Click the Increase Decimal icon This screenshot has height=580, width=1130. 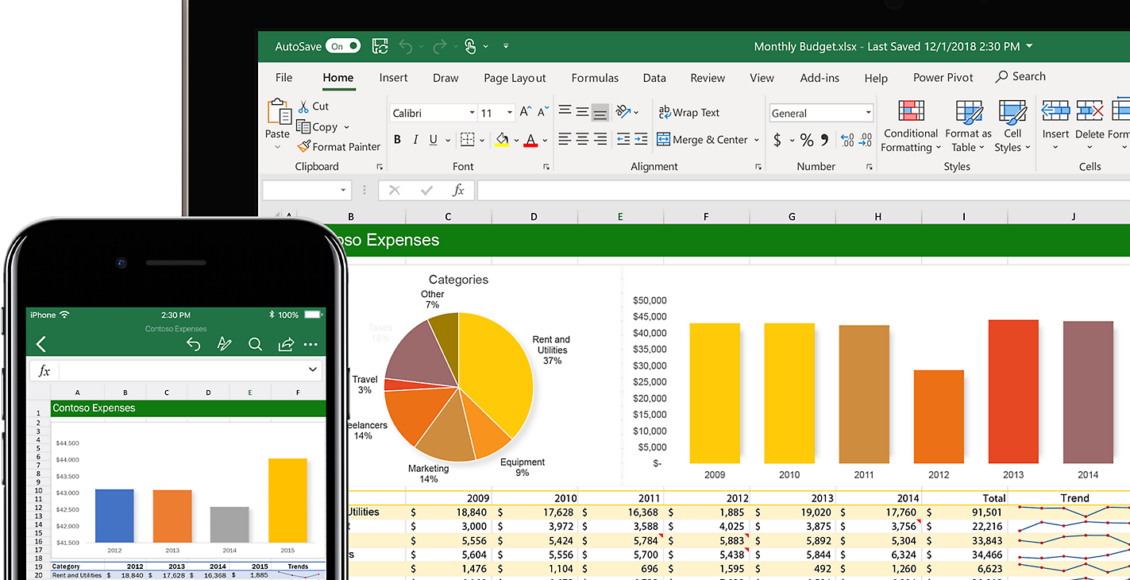(847, 140)
